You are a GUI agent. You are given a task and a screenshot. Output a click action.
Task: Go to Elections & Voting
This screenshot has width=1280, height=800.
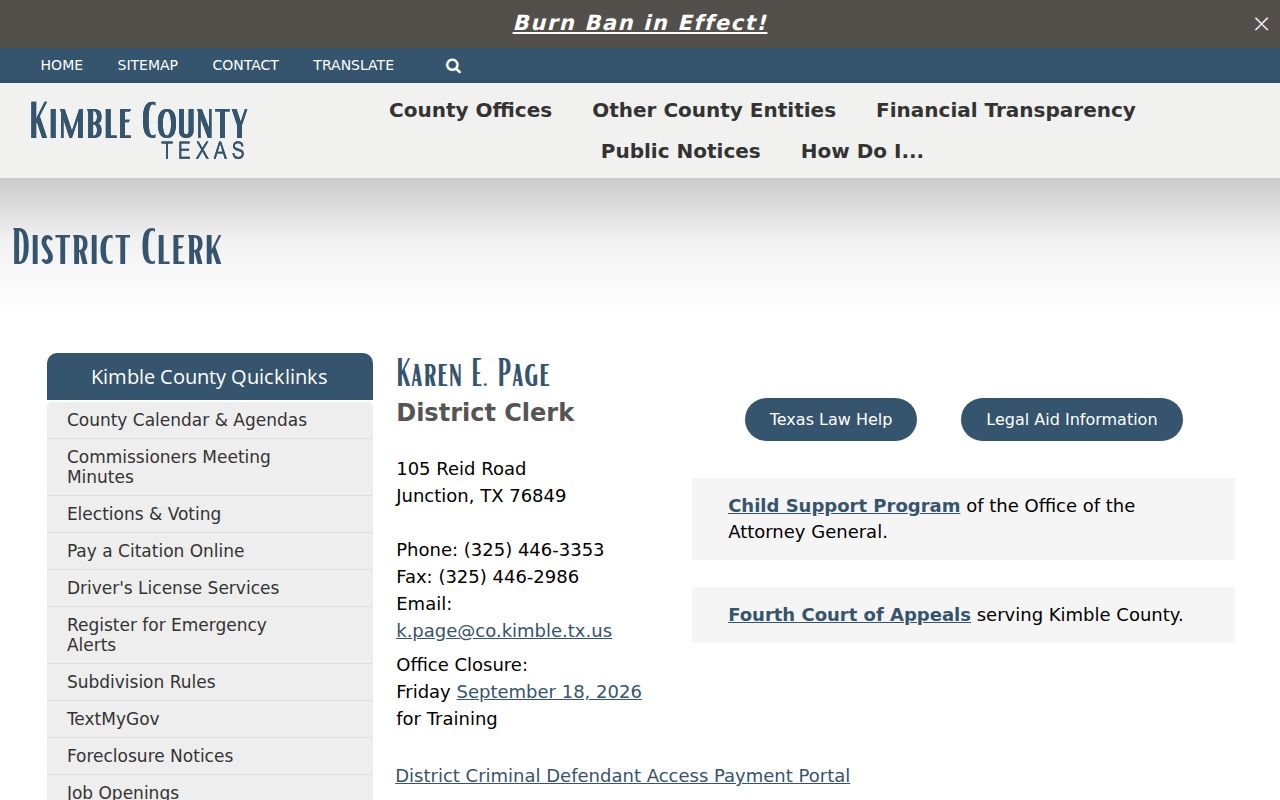tap(210, 514)
